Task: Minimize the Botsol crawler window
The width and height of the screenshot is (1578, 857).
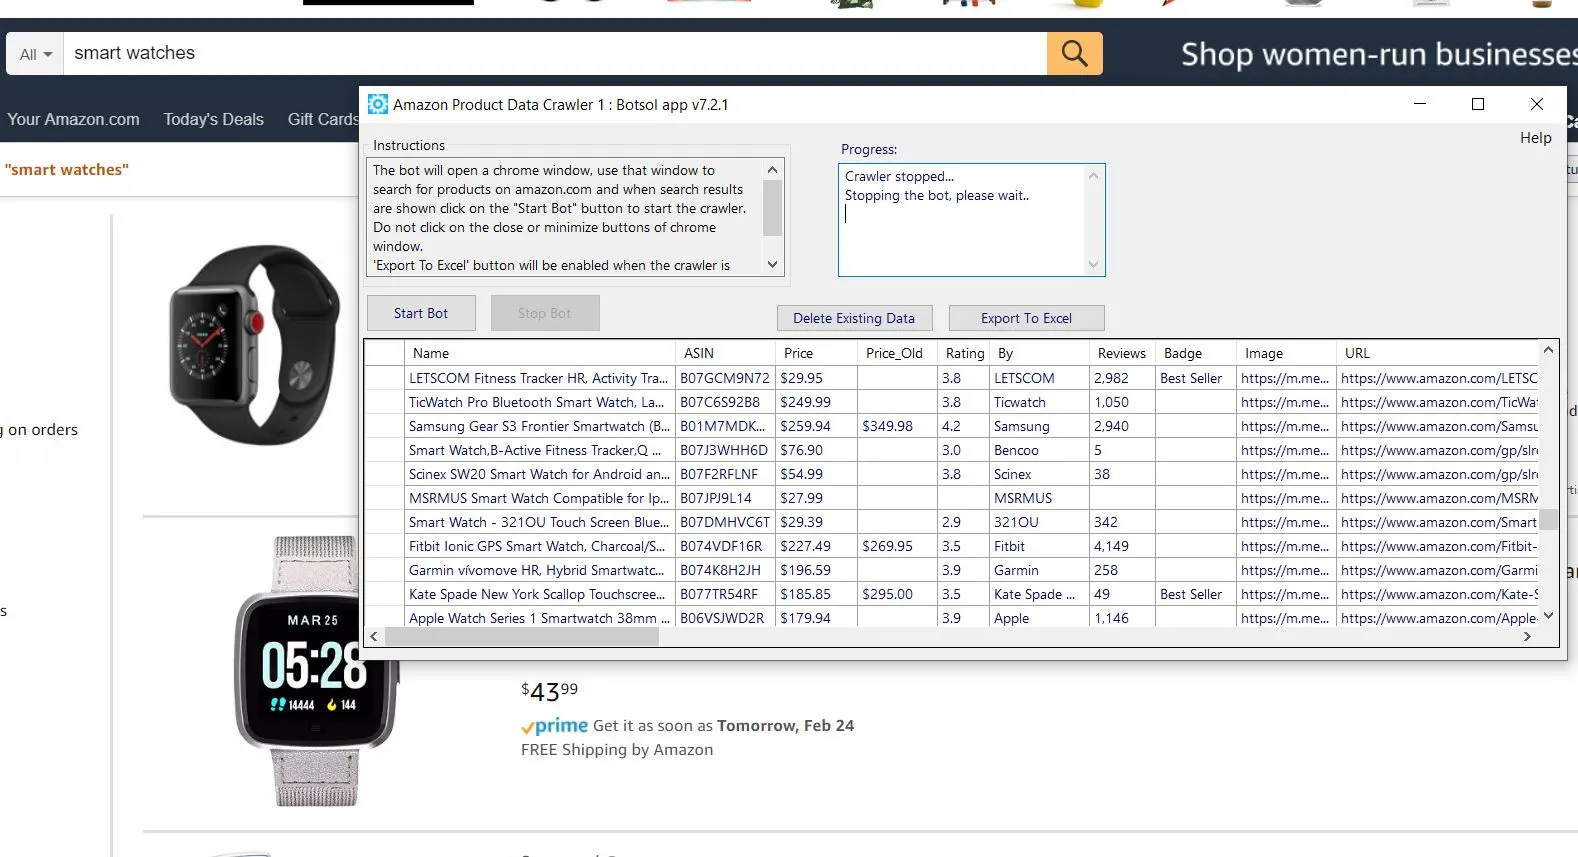Action: 1420,104
